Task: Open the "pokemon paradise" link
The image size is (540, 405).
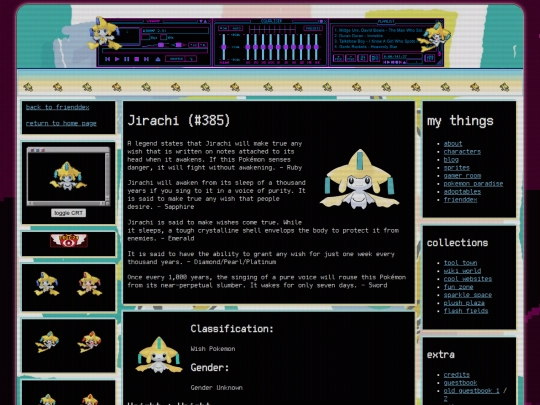Action: [473, 184]
